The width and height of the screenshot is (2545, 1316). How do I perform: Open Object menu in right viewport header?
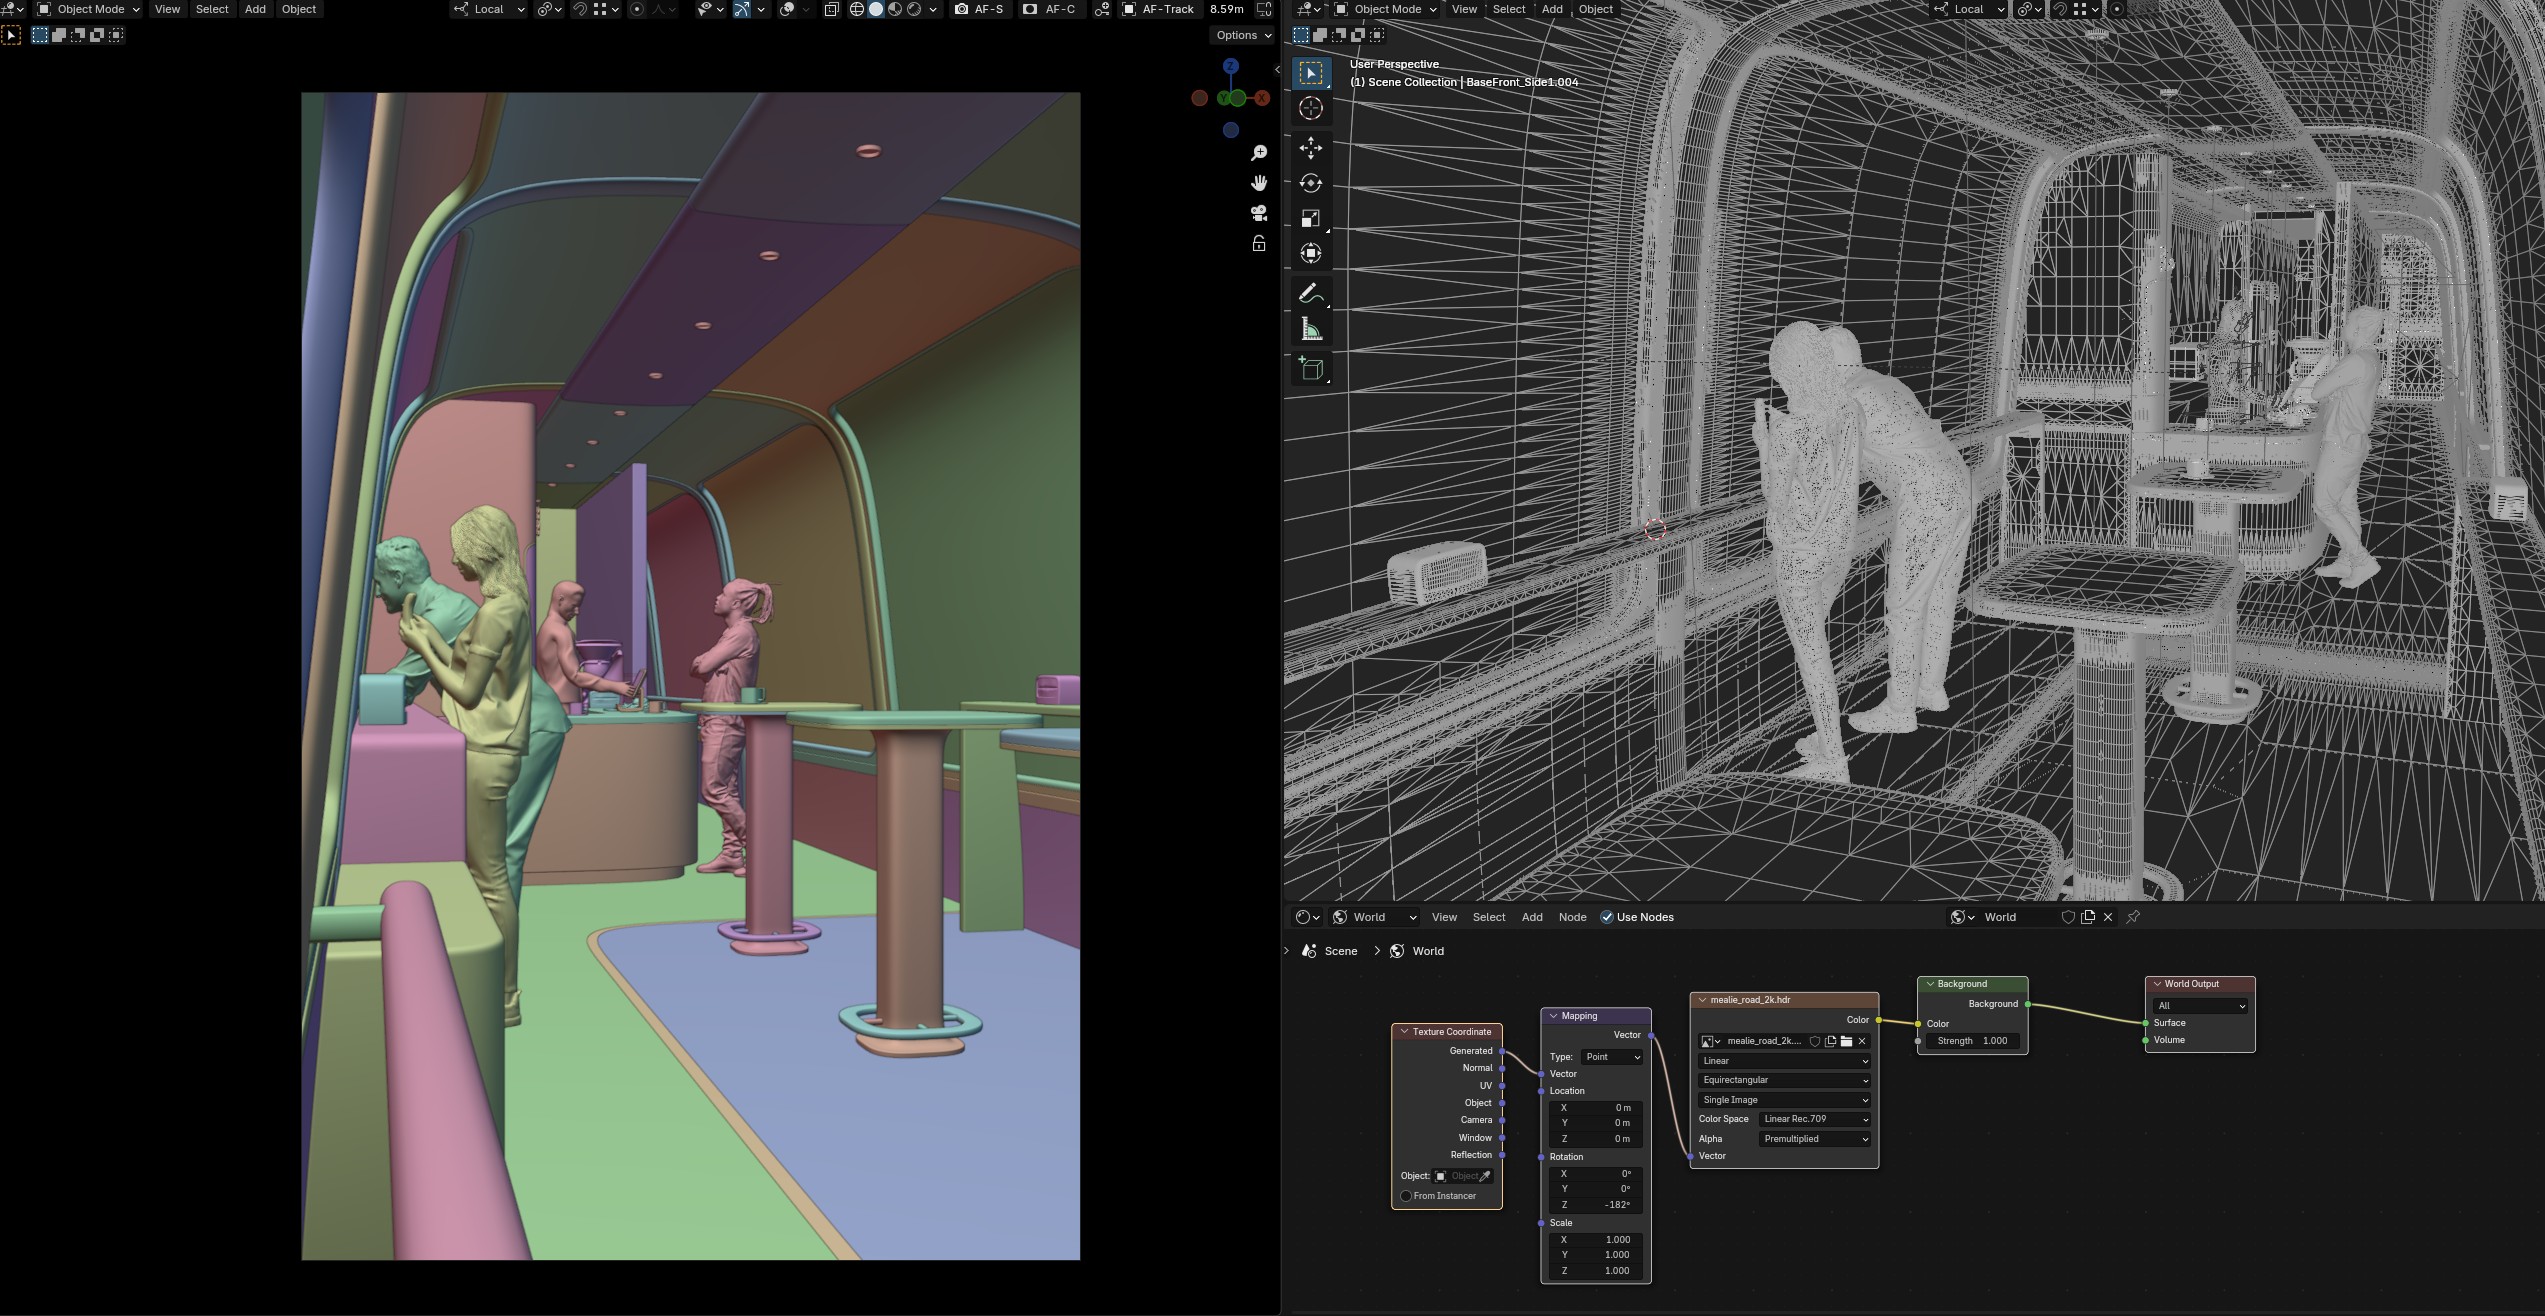click(1596, 9)
